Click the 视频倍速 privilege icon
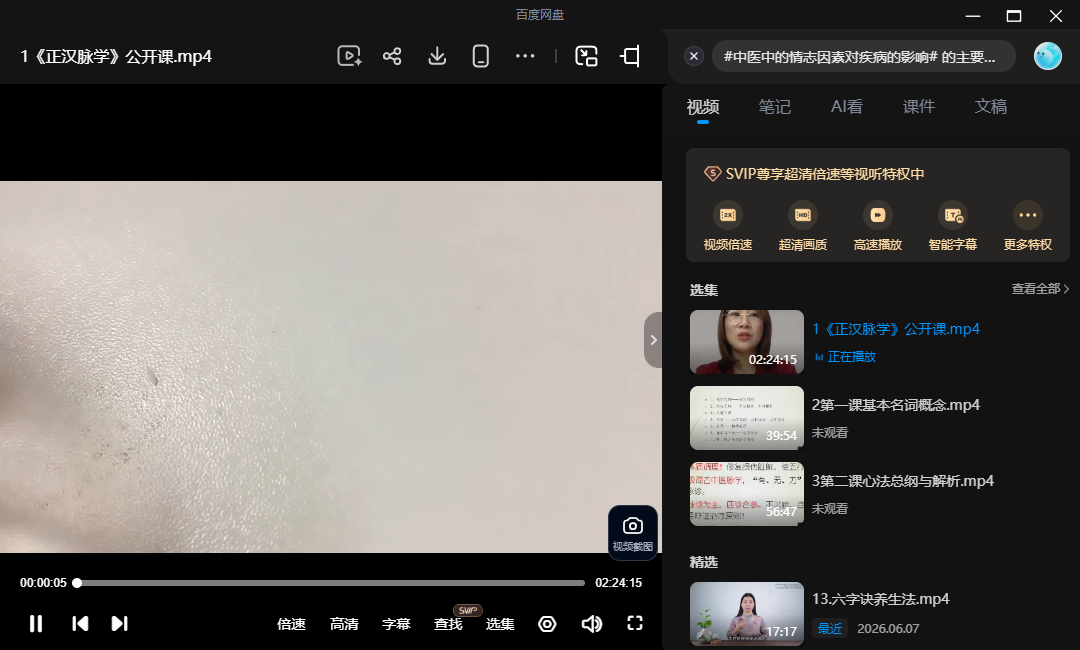1080x650 pixels. (727, 215)
